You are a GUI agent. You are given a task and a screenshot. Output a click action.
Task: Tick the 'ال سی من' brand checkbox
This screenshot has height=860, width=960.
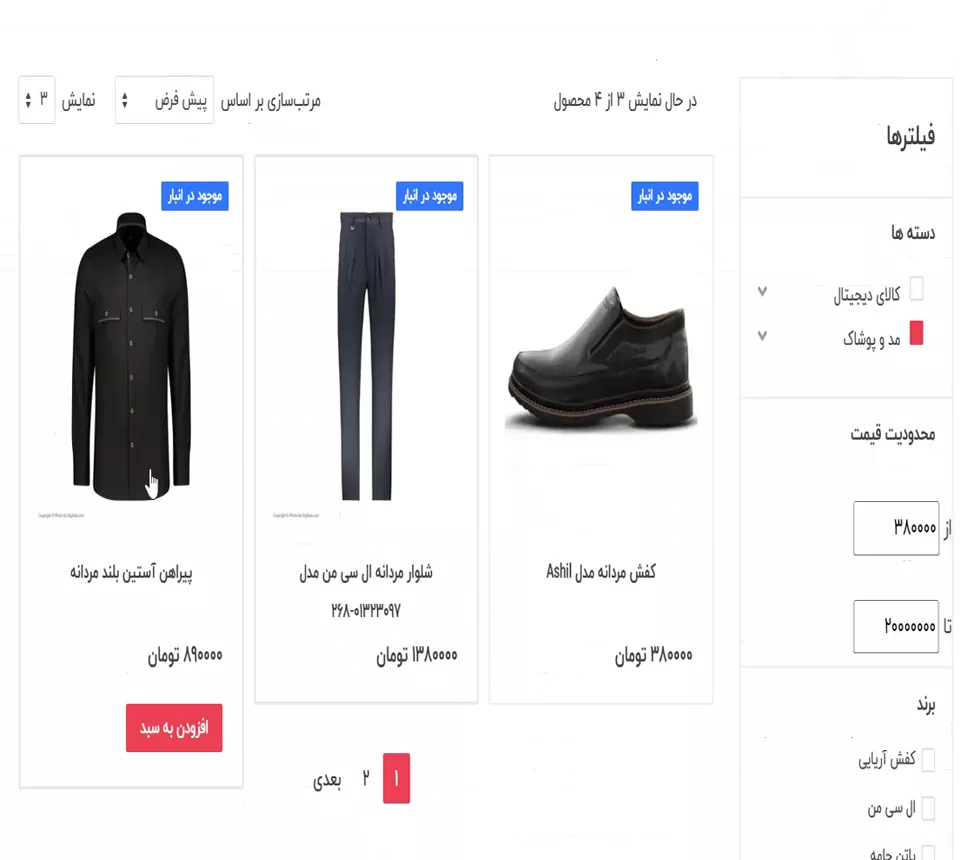pyautogui.click(x=928, y=809)
